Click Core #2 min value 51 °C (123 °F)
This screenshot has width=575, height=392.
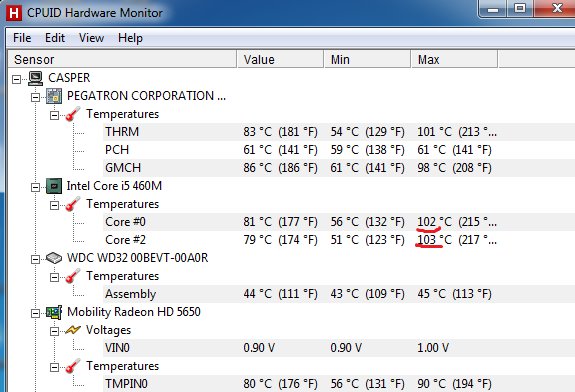[367, 240]
